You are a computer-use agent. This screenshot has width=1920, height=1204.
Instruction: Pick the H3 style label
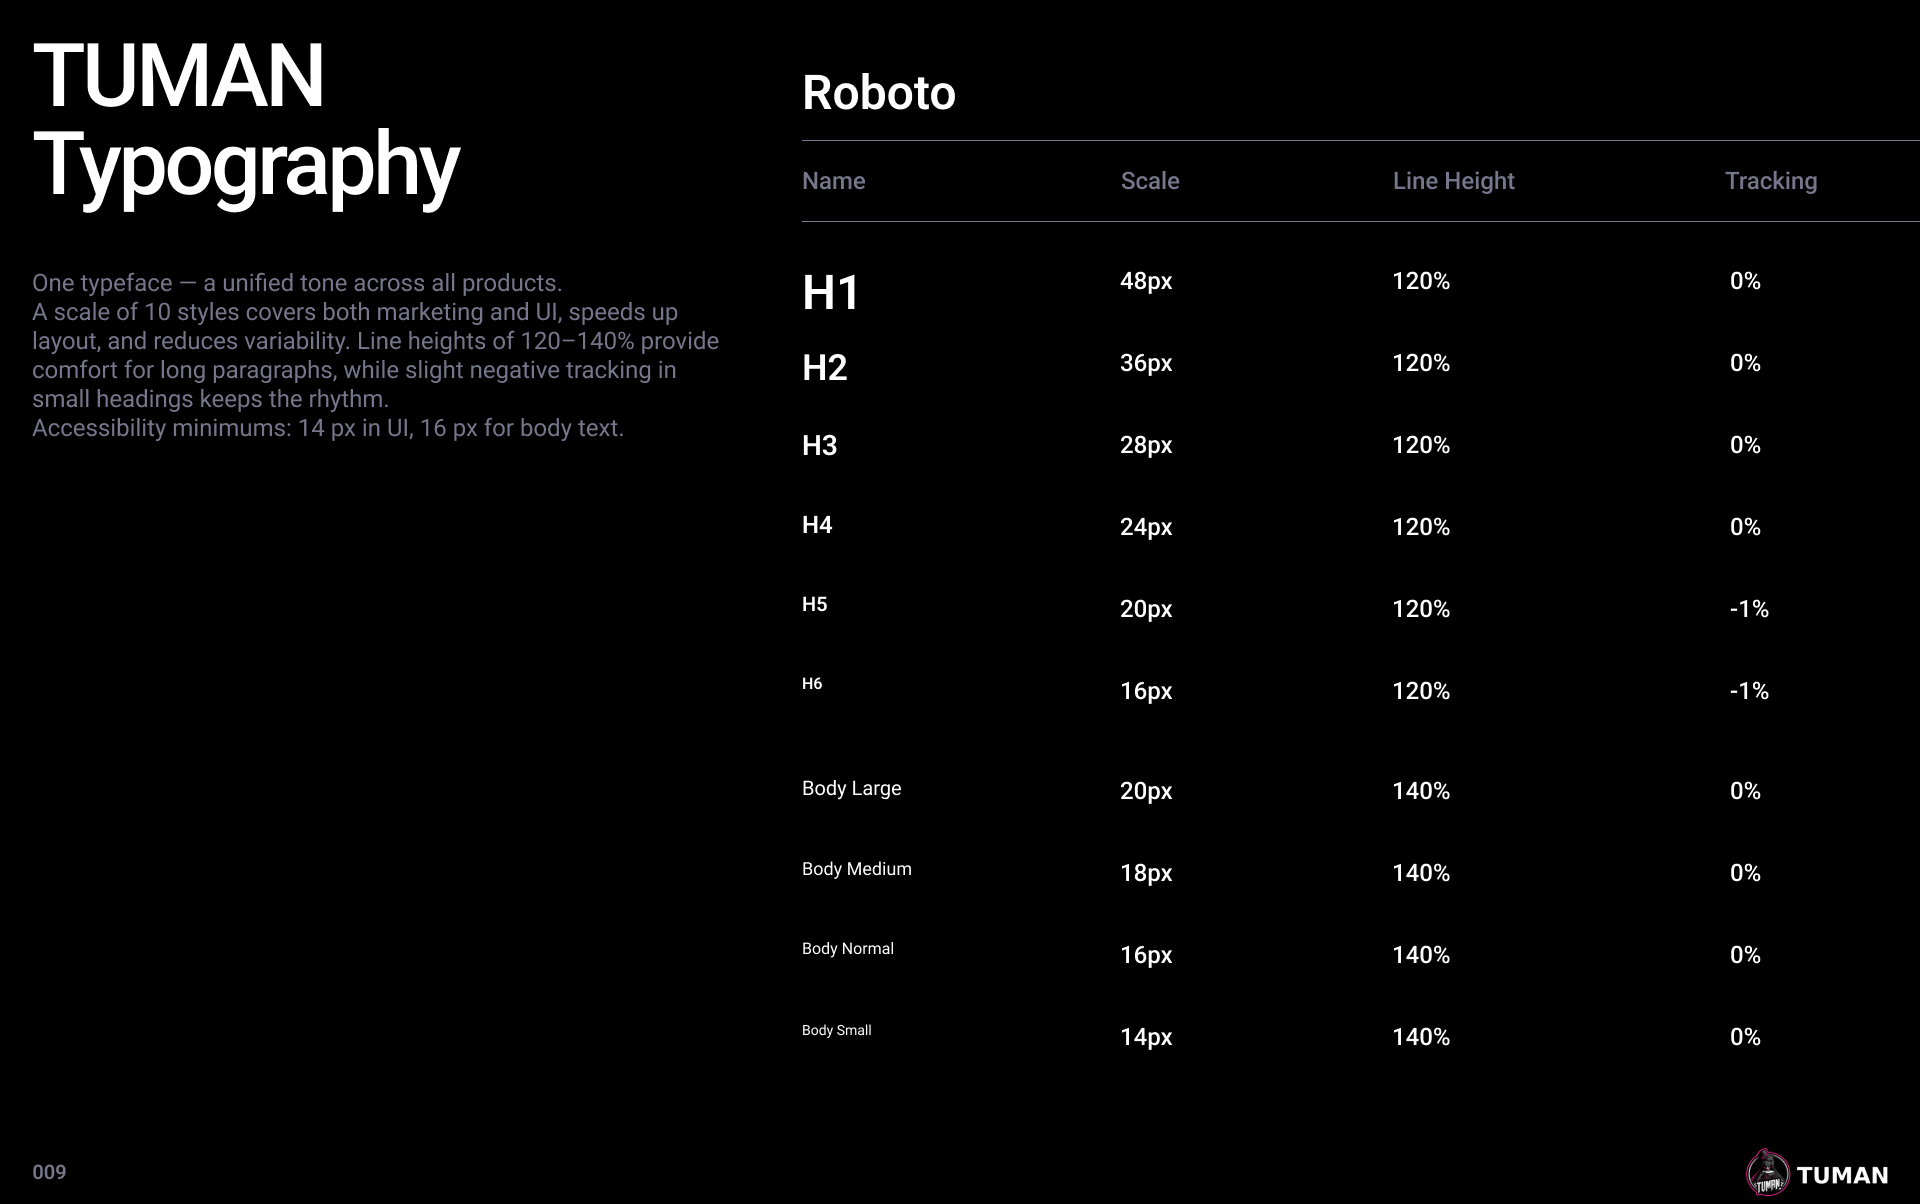tap(819, 446)
